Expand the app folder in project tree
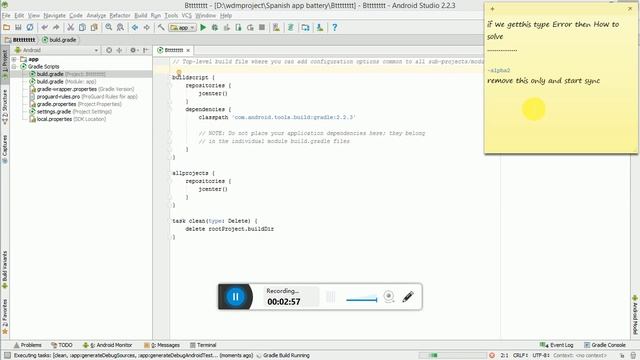 coord(15,59)
